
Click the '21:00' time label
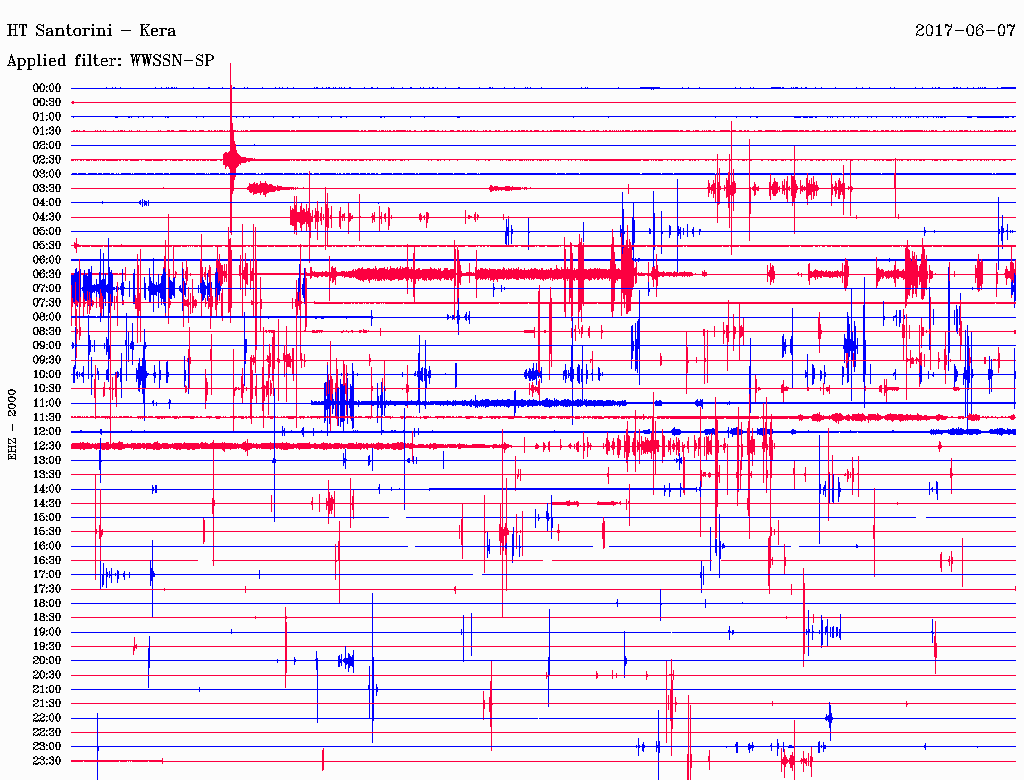(47, 689)
